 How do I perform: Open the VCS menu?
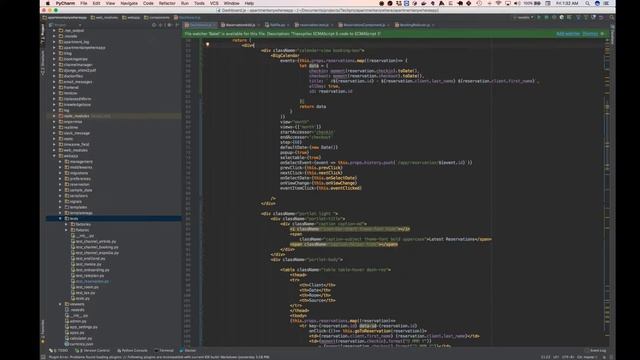(x=214, y=3)
